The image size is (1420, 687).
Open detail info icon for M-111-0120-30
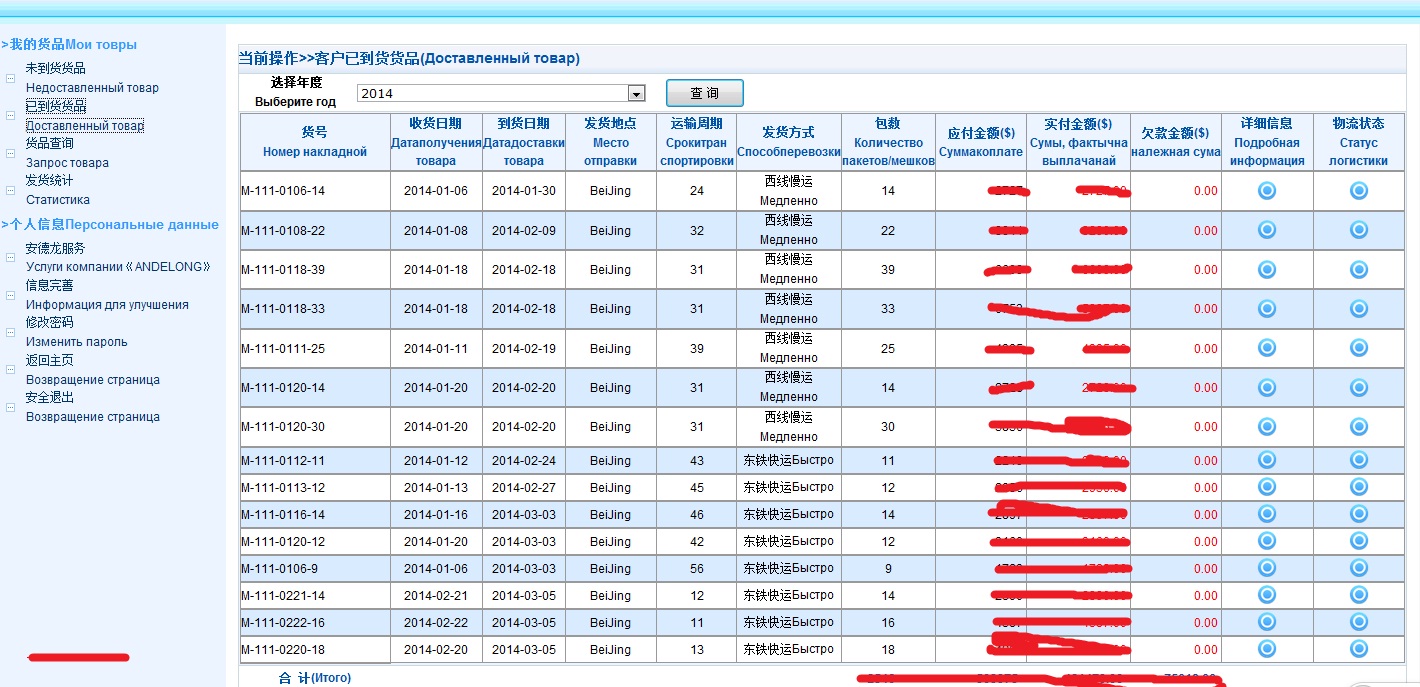[1267, 427]
